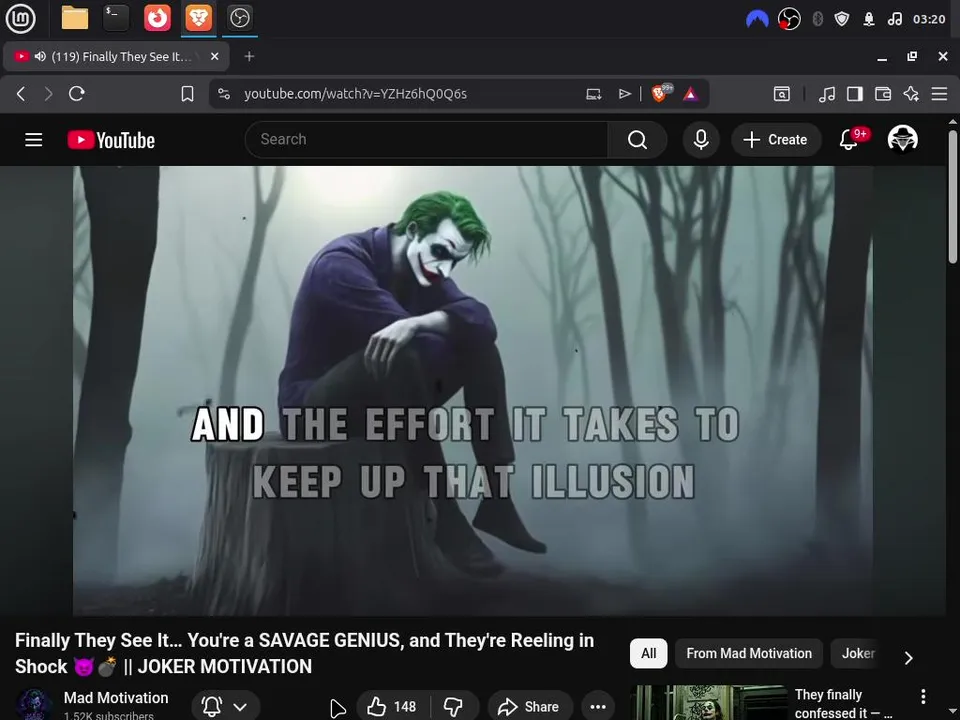Image resolution: width=960 pixels, height=720 pixels.
Task: Bookmark this page
Action: [x=187, y=94]
